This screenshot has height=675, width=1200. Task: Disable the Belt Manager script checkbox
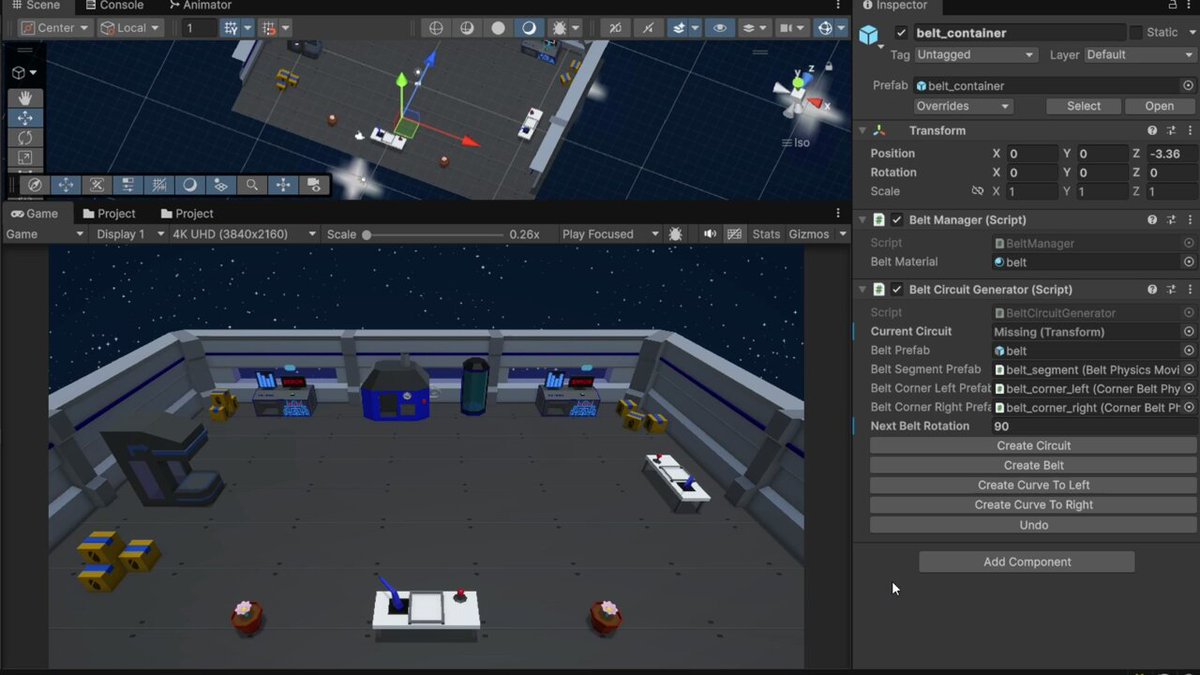(x=897, y=220)
